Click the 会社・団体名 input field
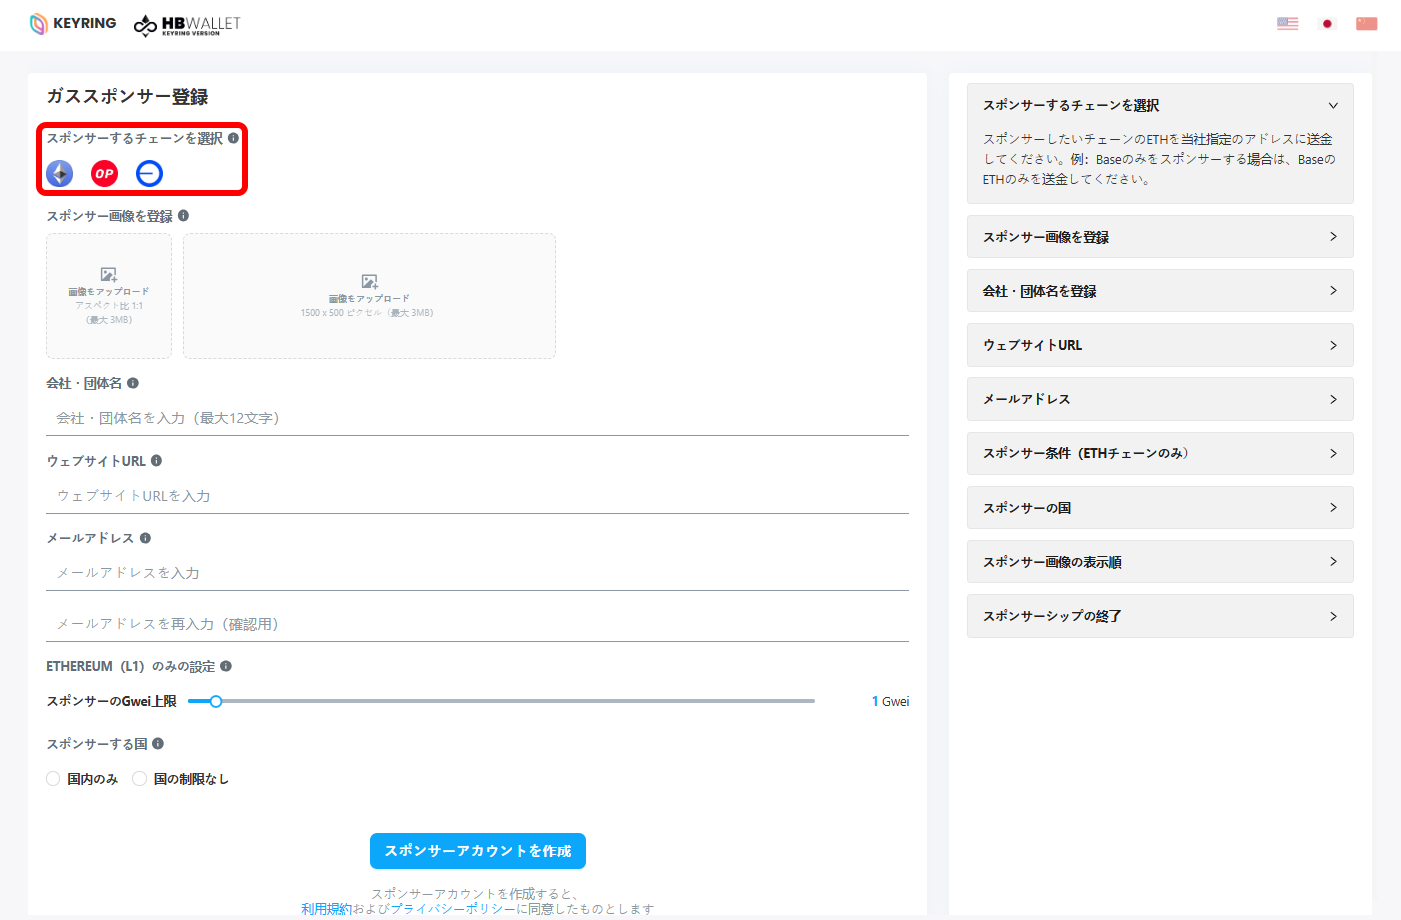Screen dimensions: 1401x920 477,418
